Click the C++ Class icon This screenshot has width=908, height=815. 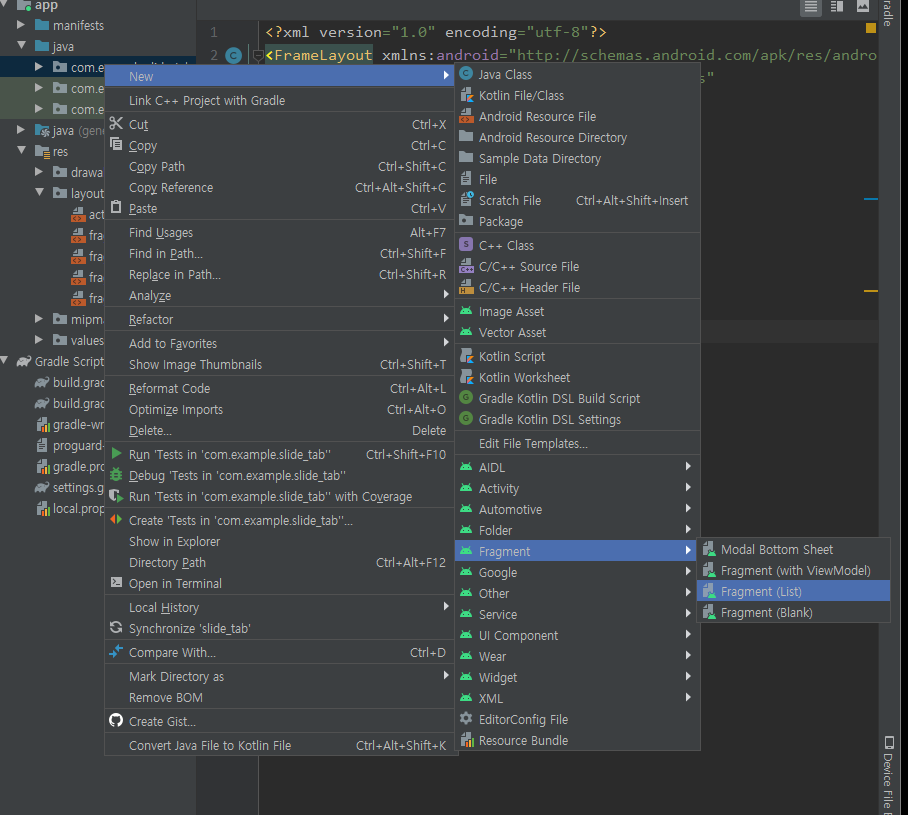(466, 245)
